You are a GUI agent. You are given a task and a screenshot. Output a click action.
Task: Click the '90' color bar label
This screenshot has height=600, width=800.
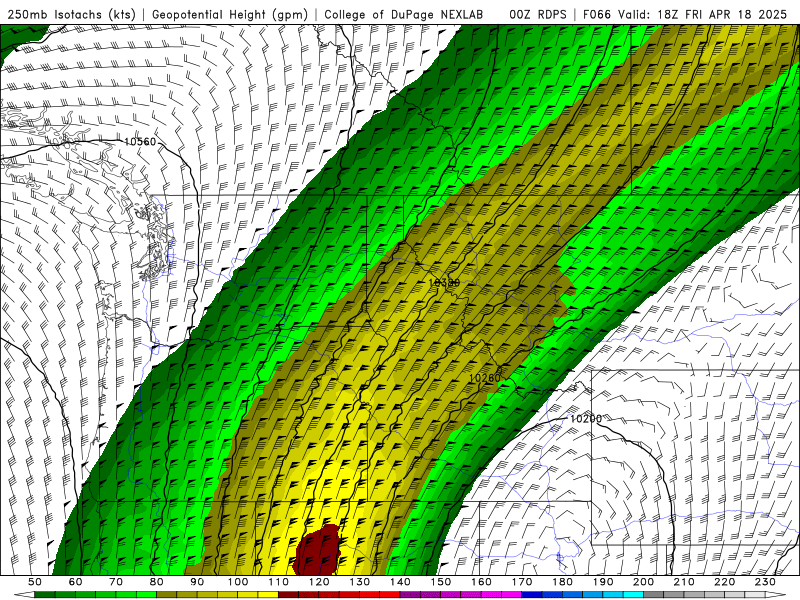[197, 582]
